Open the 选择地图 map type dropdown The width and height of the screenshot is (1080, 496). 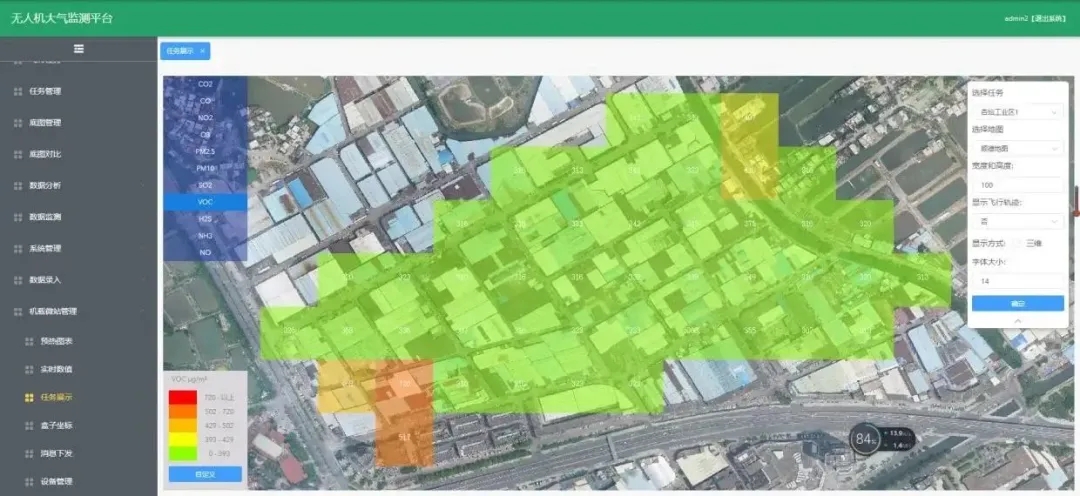(1017, 148)
